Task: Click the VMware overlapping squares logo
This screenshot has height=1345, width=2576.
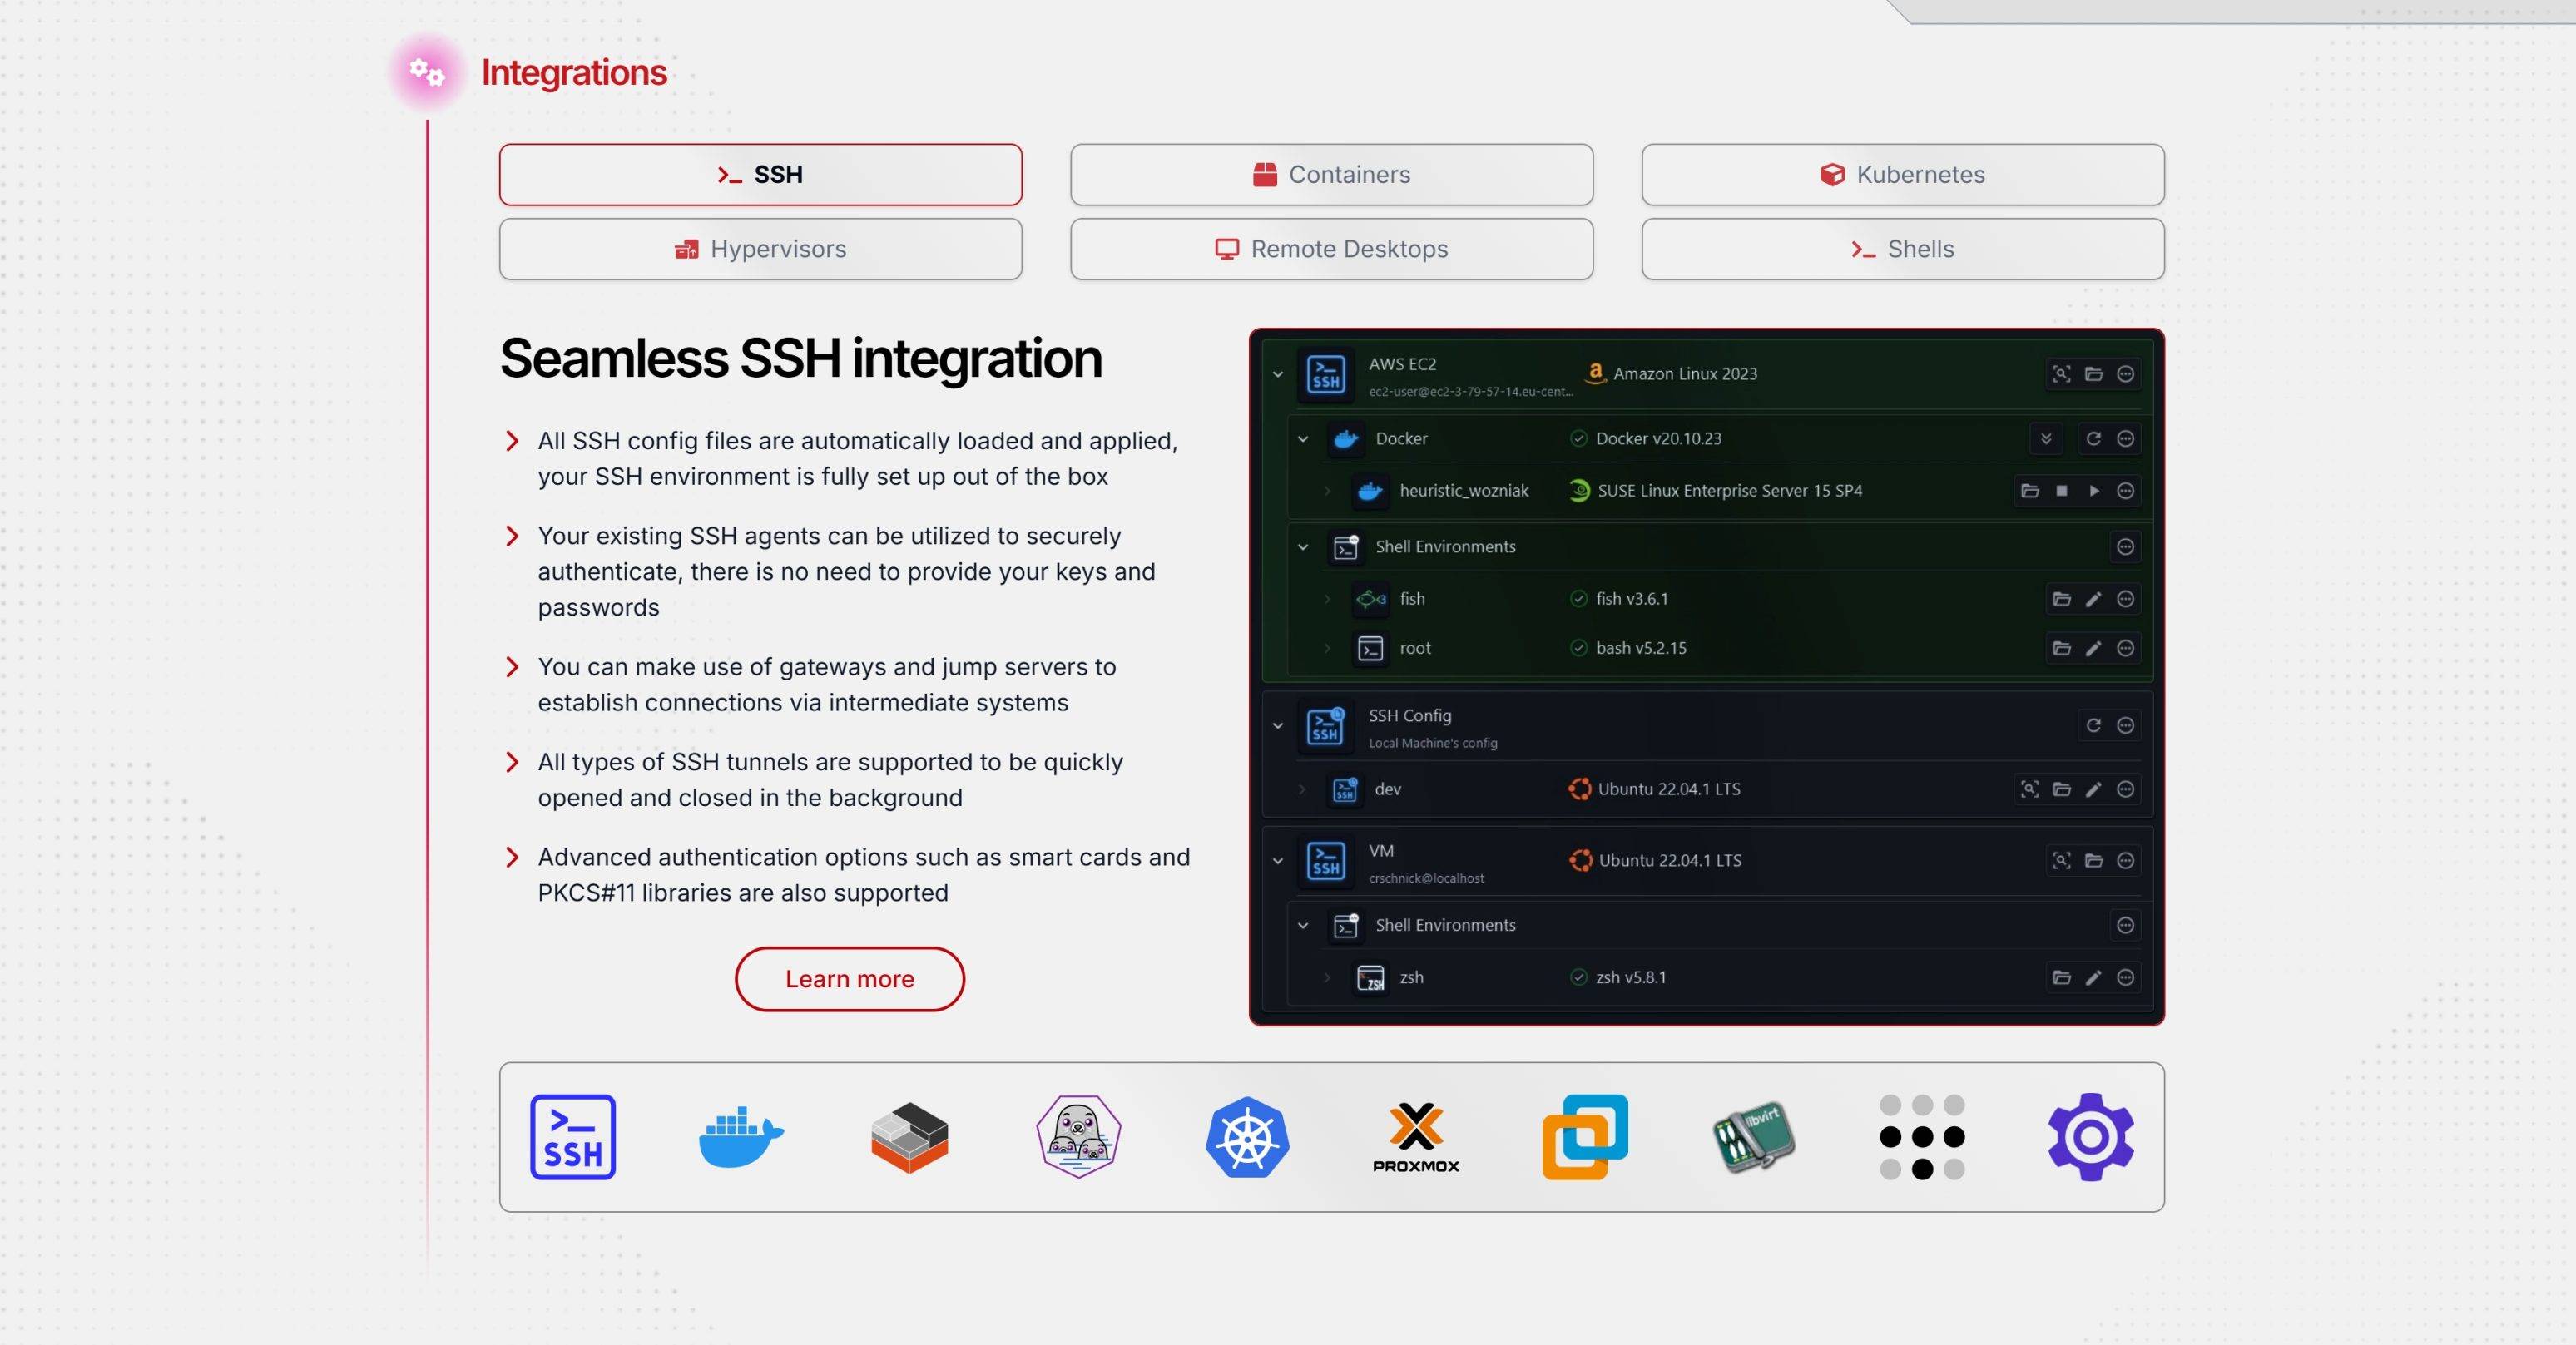Action: pos(1585,1137)
